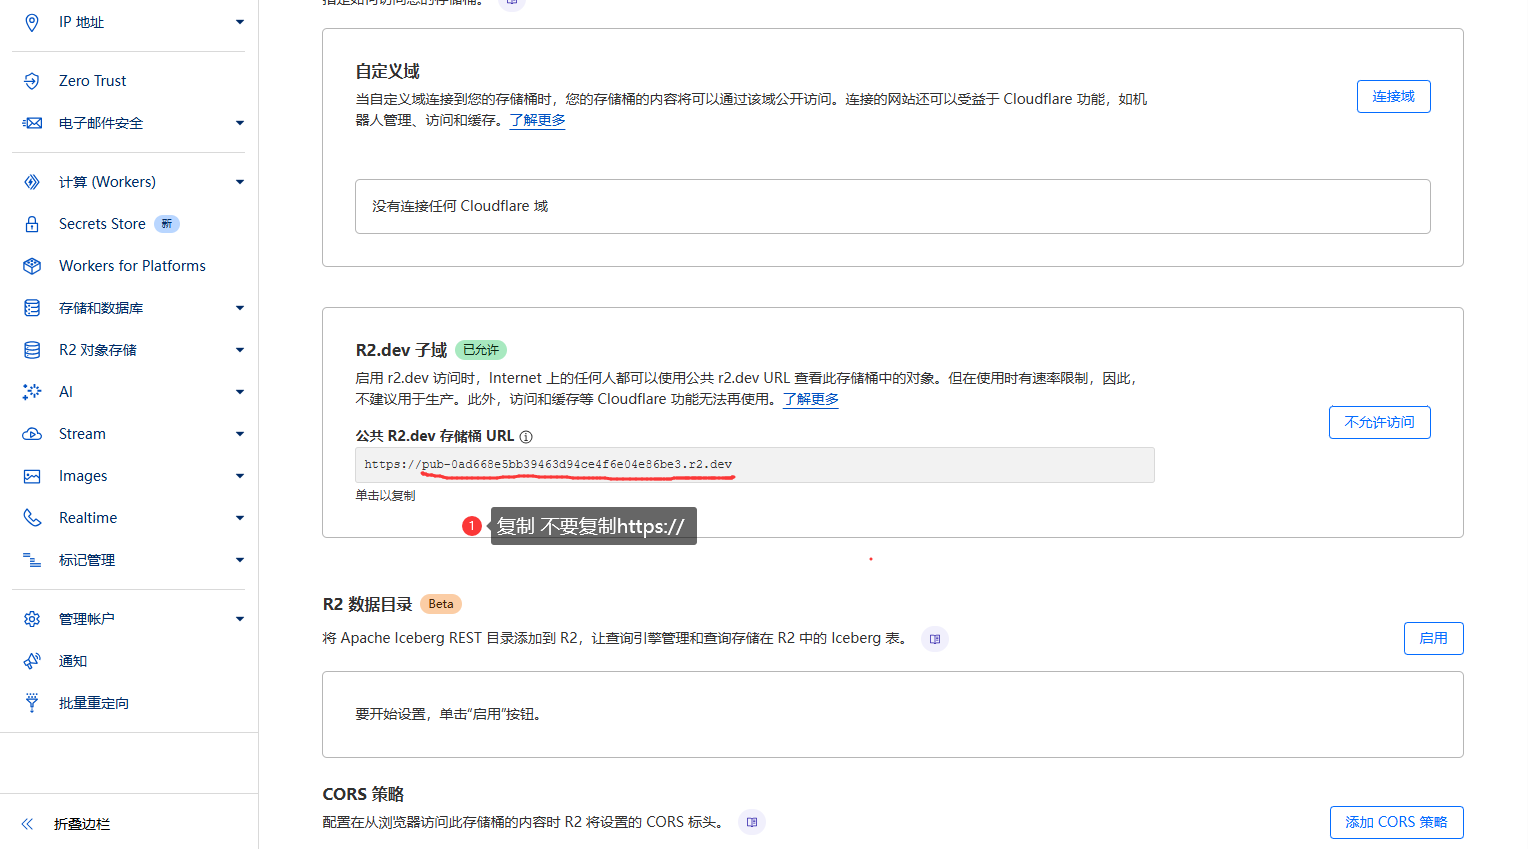The width and height of the screenshot is (1528, 849).
Task: Click 不允许访问 to disable r2.dev access
Action: [1379, 423]
